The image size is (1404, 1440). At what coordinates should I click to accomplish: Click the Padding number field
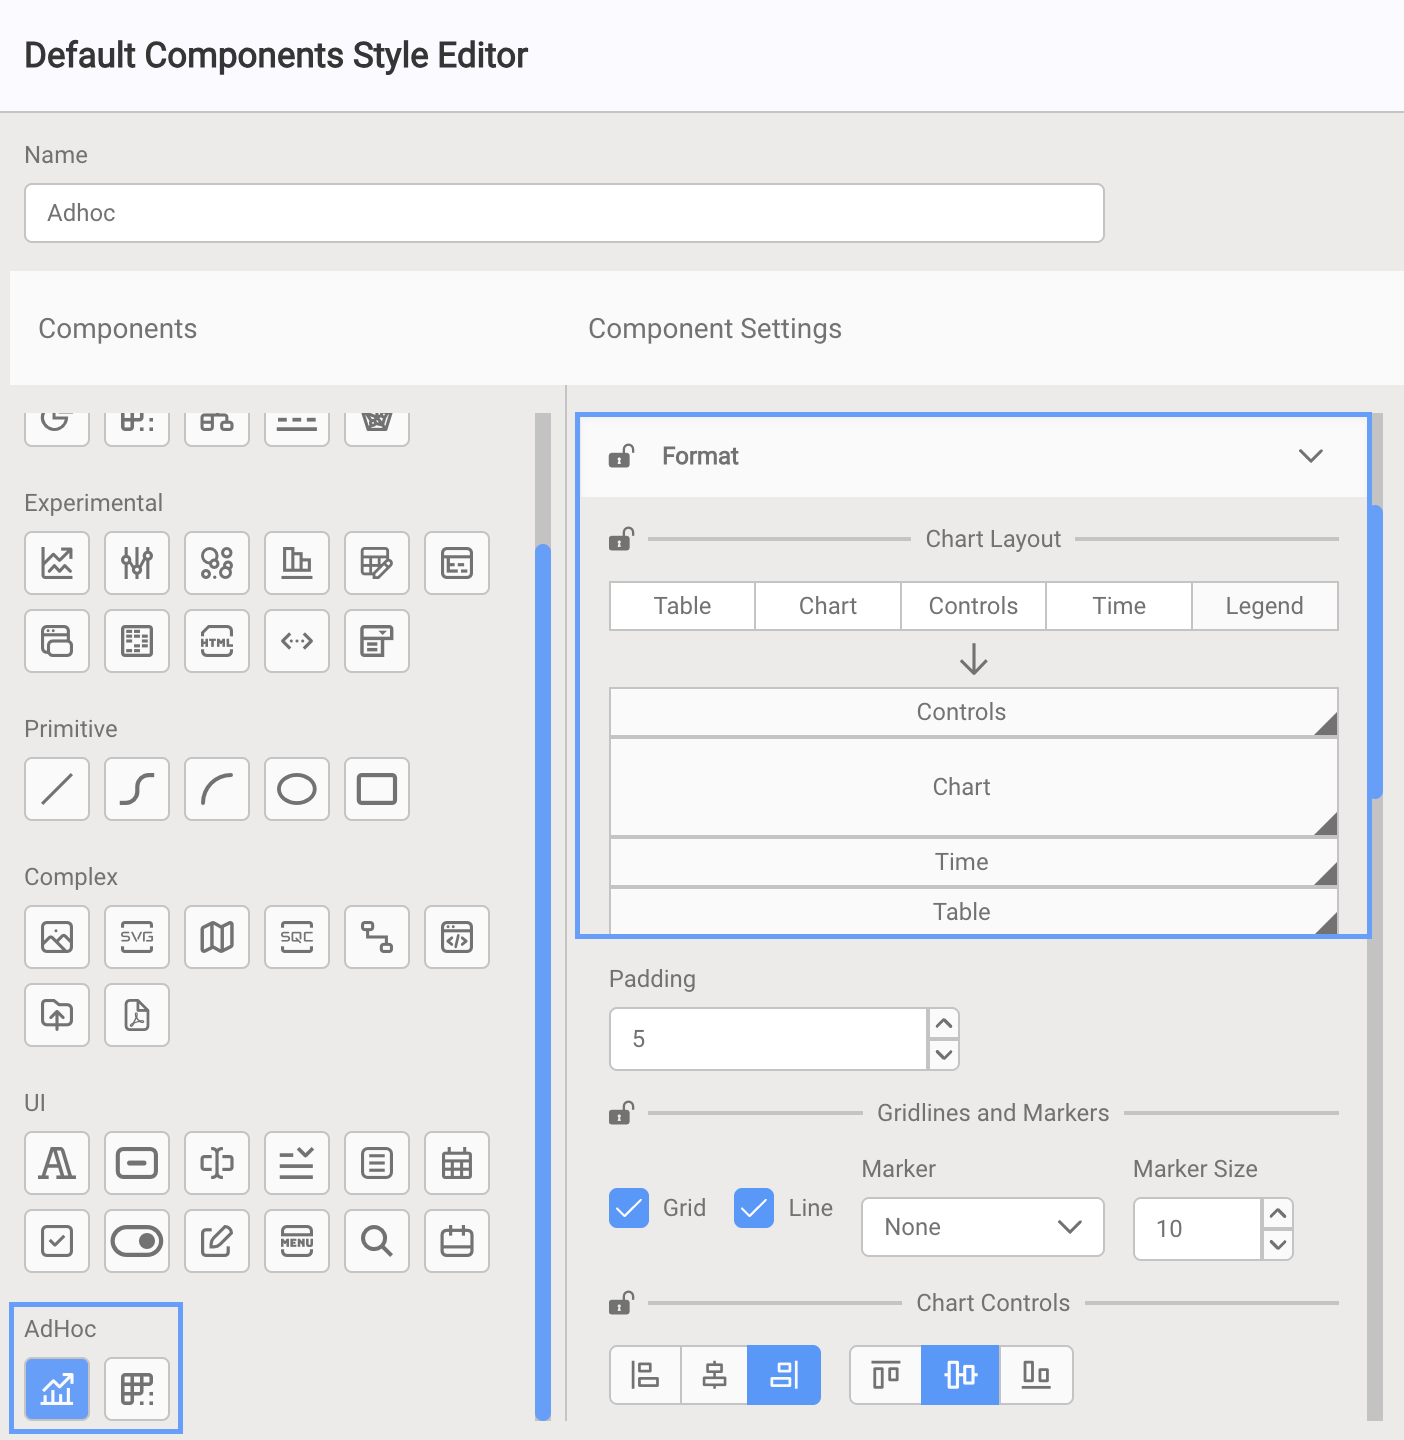tap(768, 1039)
